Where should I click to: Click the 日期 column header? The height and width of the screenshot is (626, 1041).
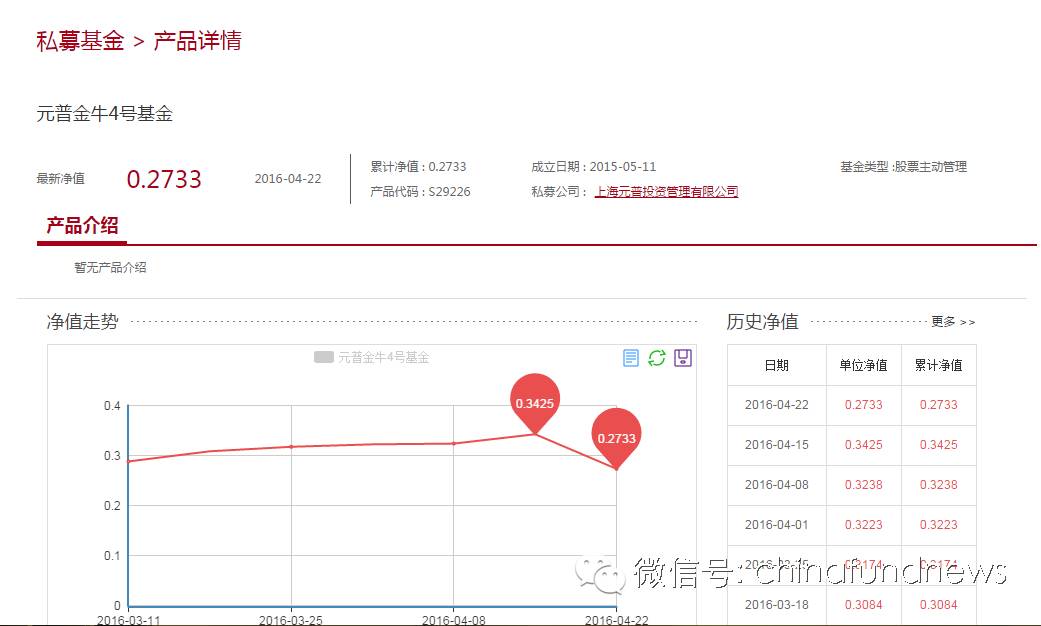tap(777, 365)
